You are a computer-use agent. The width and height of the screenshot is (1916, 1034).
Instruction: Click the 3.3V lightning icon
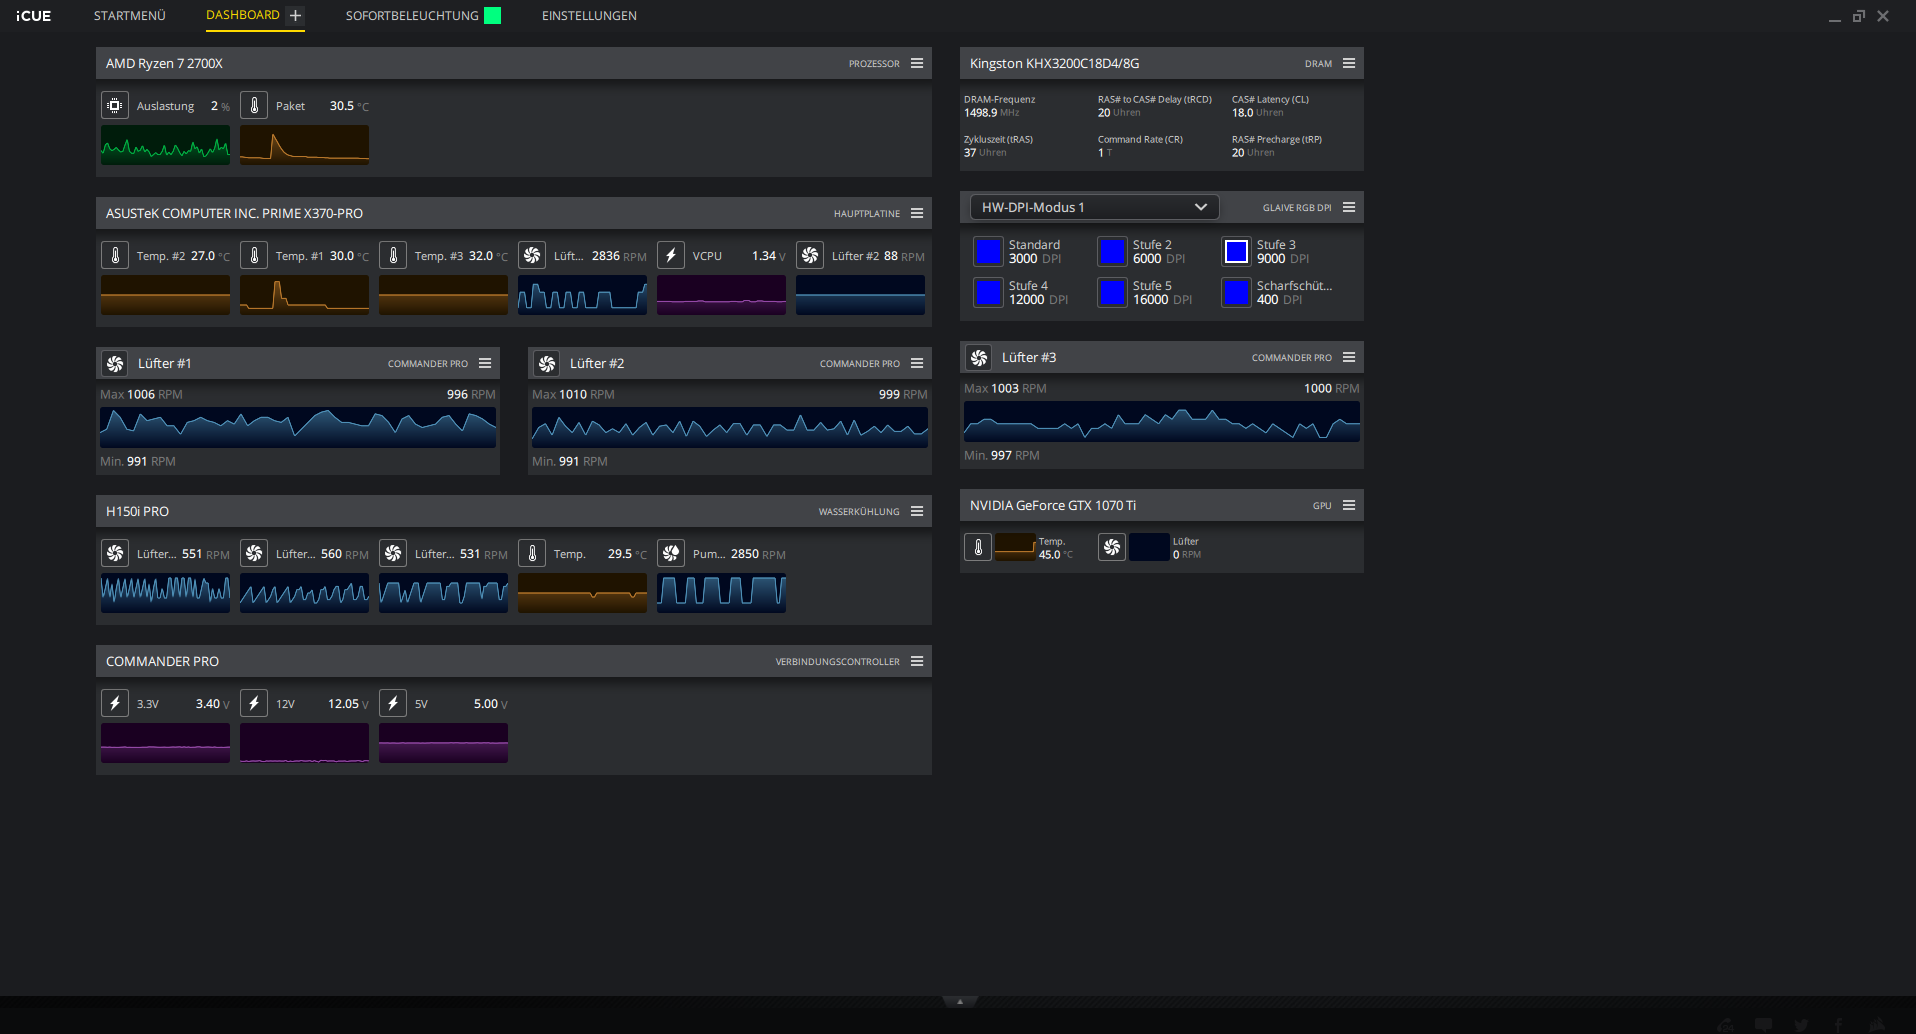[115, 703]
